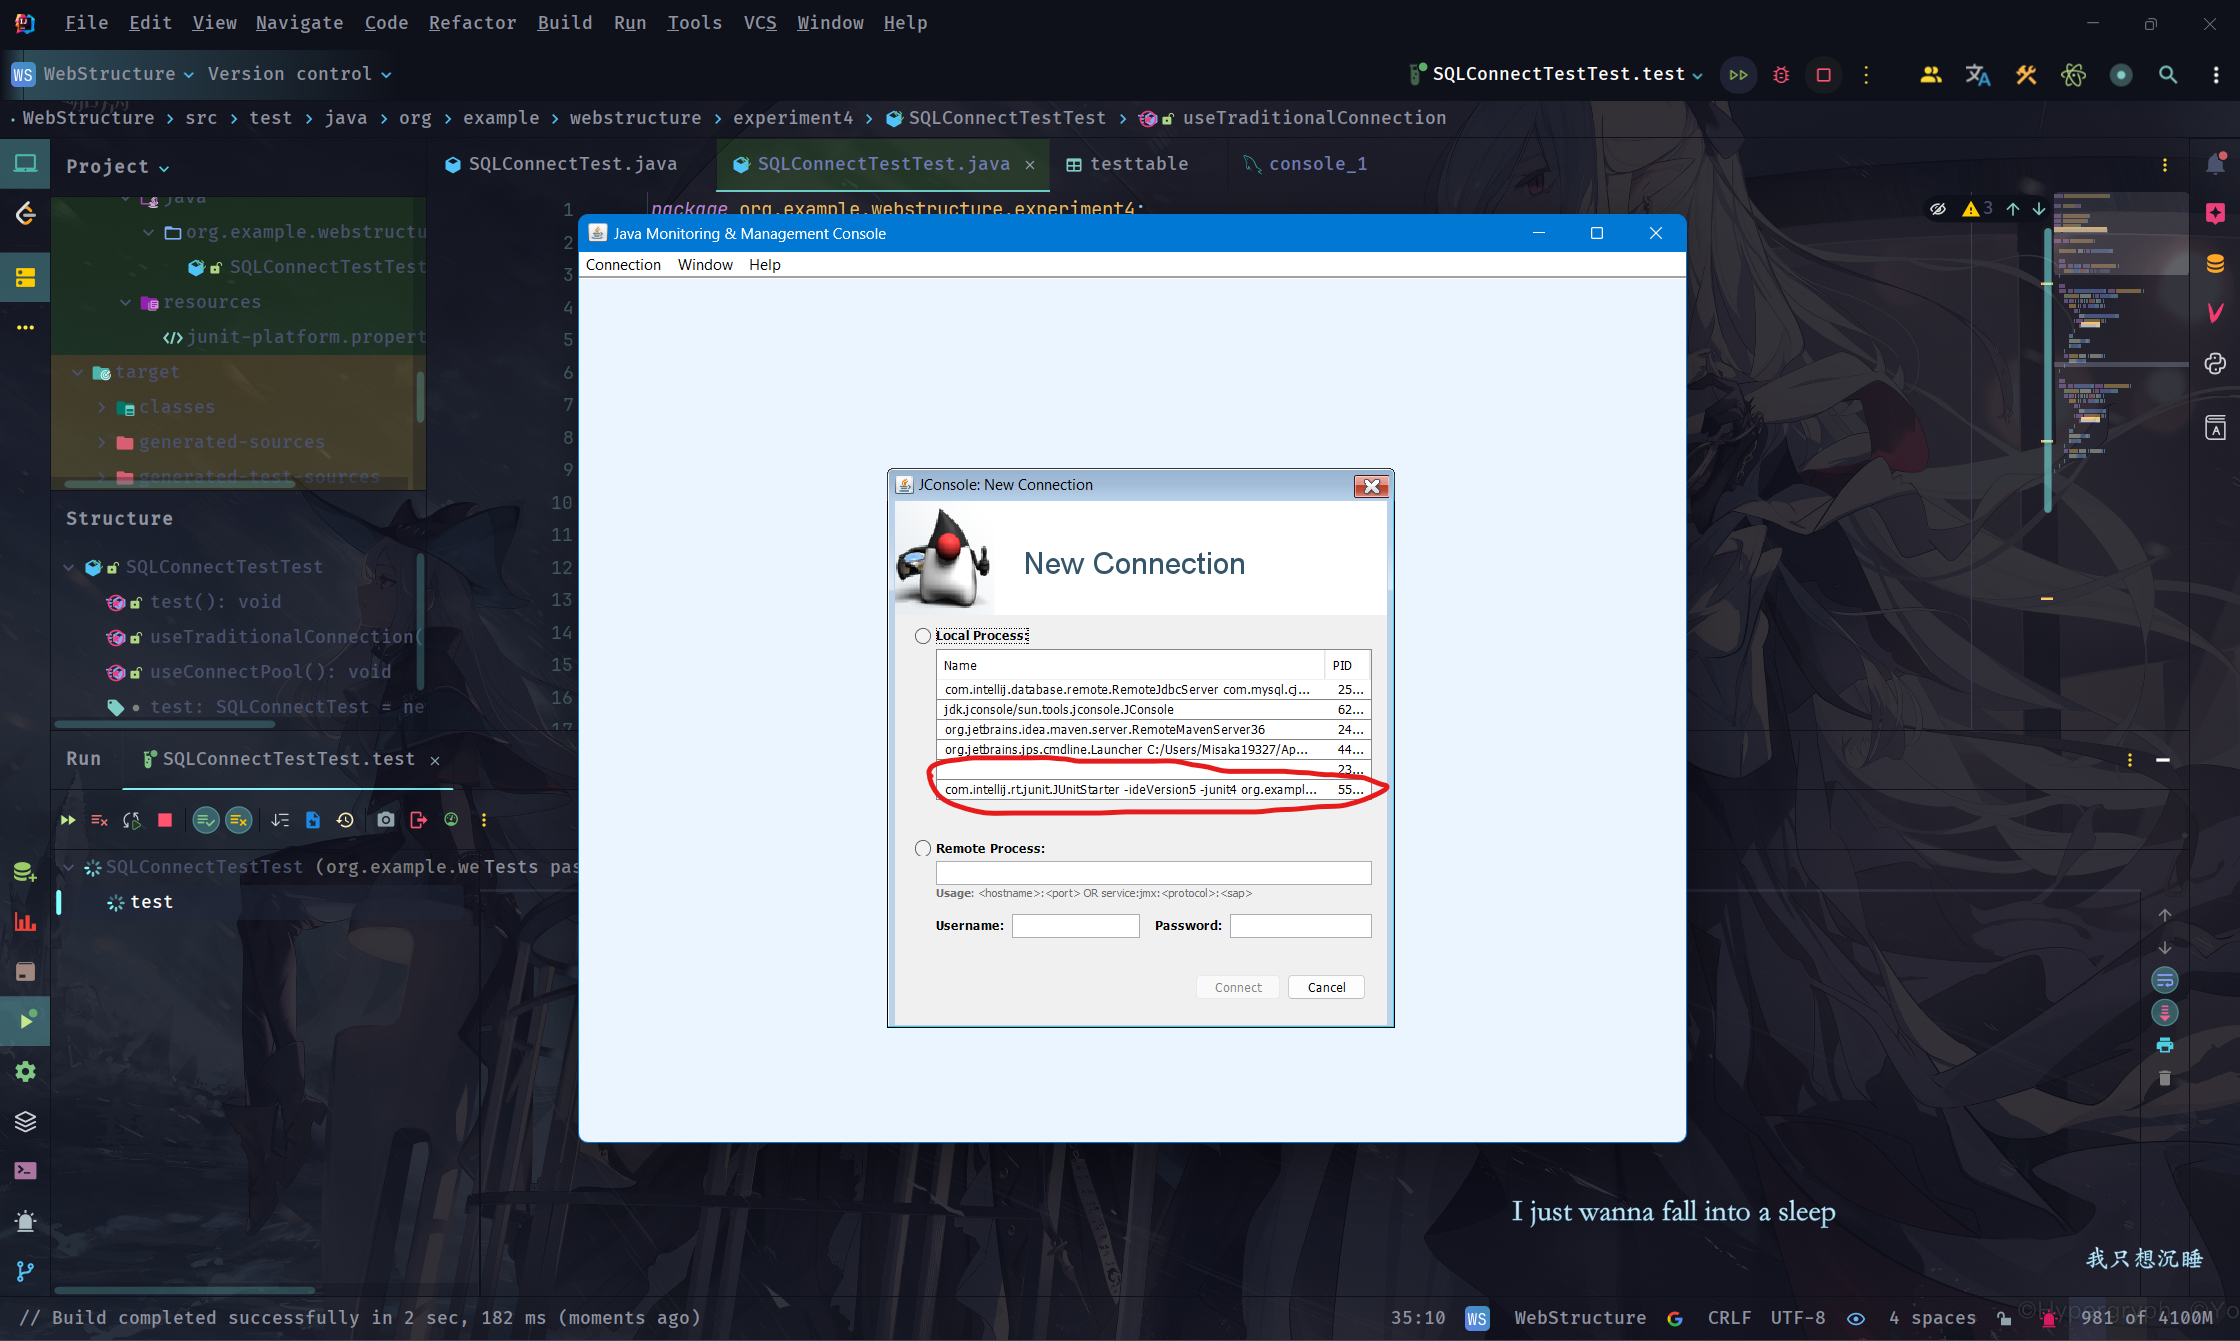Open Search Everywhere magnifier icon
This screenshot has height=1341, width=2240.
[x=2168, y=75]
